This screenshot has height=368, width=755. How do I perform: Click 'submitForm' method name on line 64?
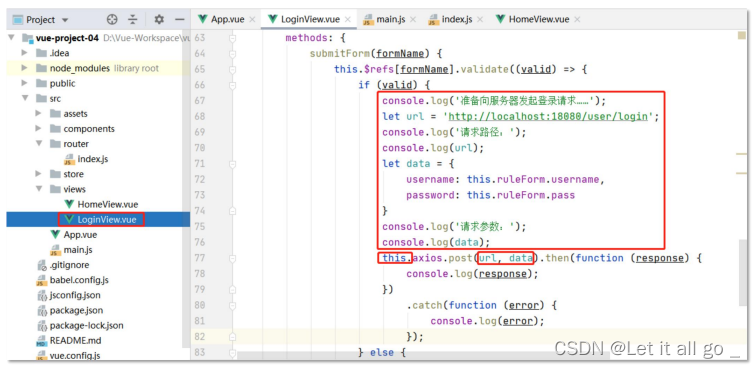(x=340, y=53)
